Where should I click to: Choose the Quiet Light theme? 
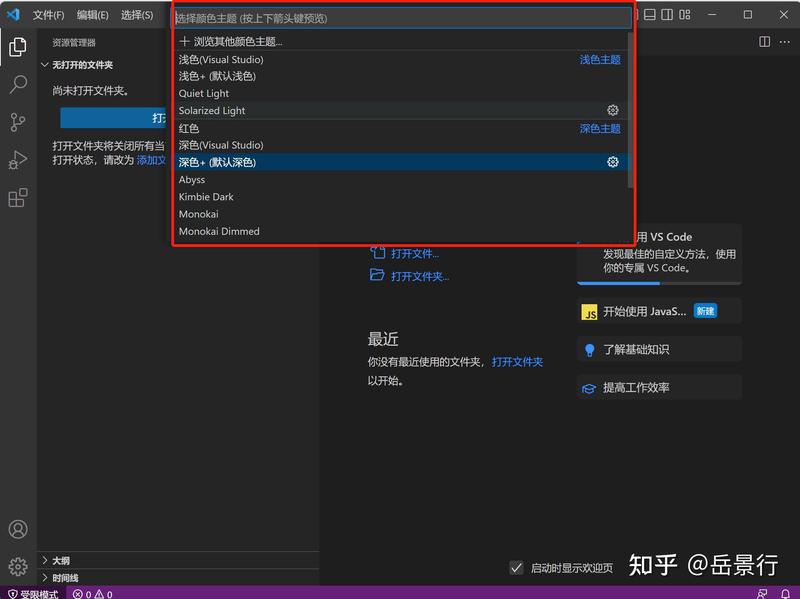coord(402,93)
